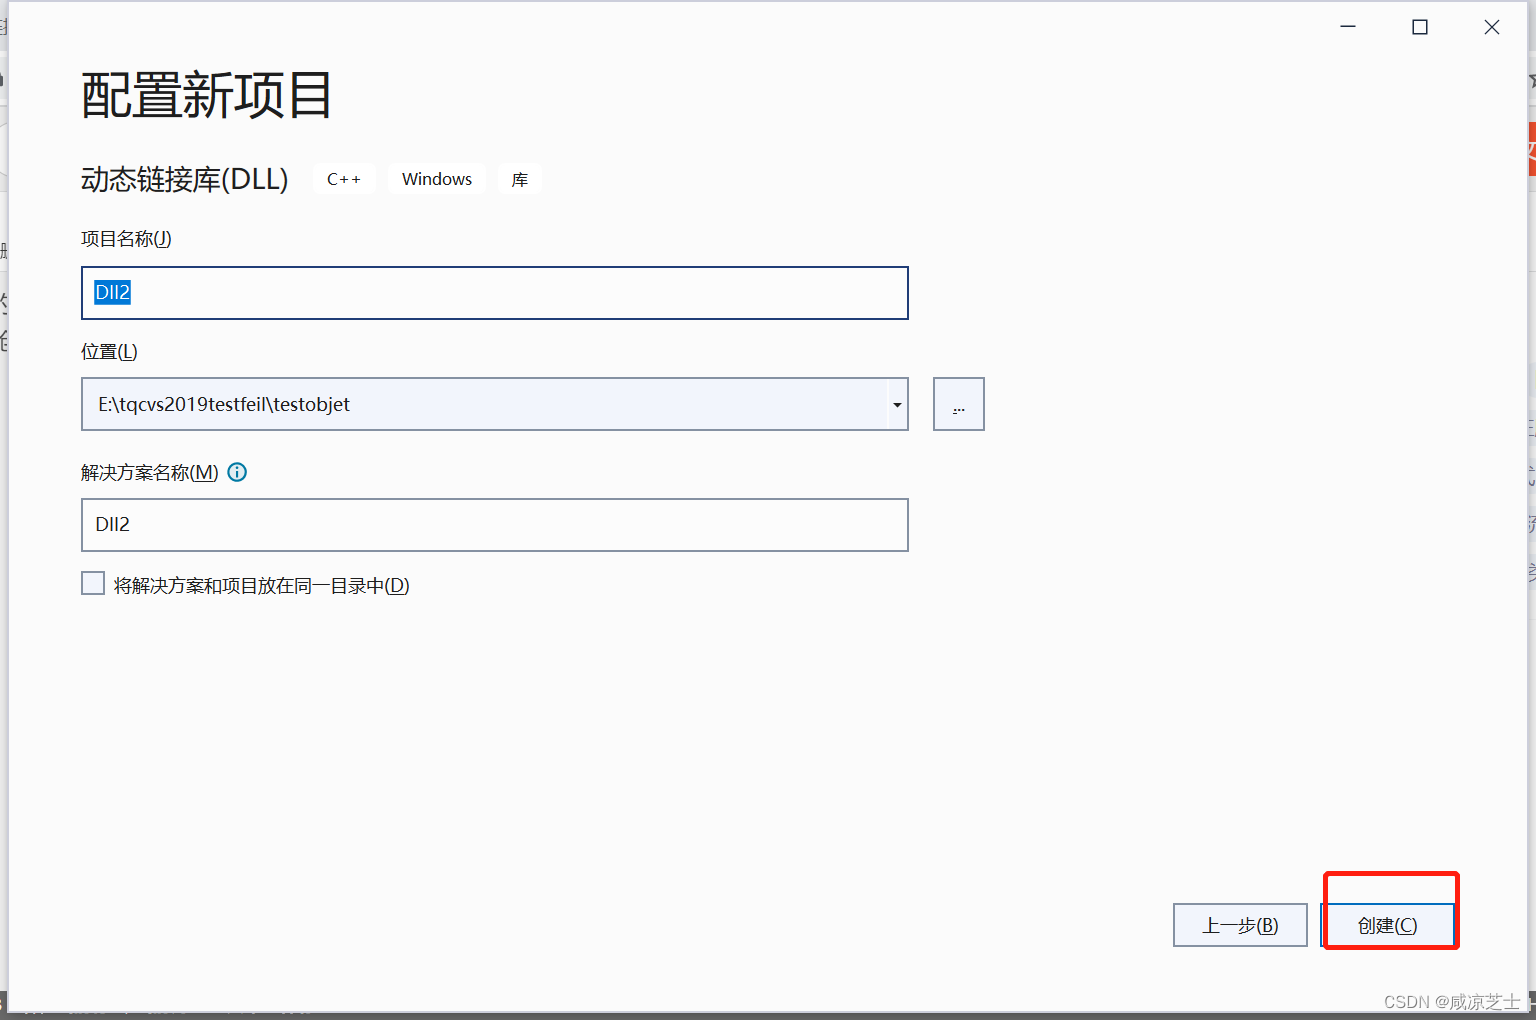Open the location path dropdown arrow

pos(896,404)
